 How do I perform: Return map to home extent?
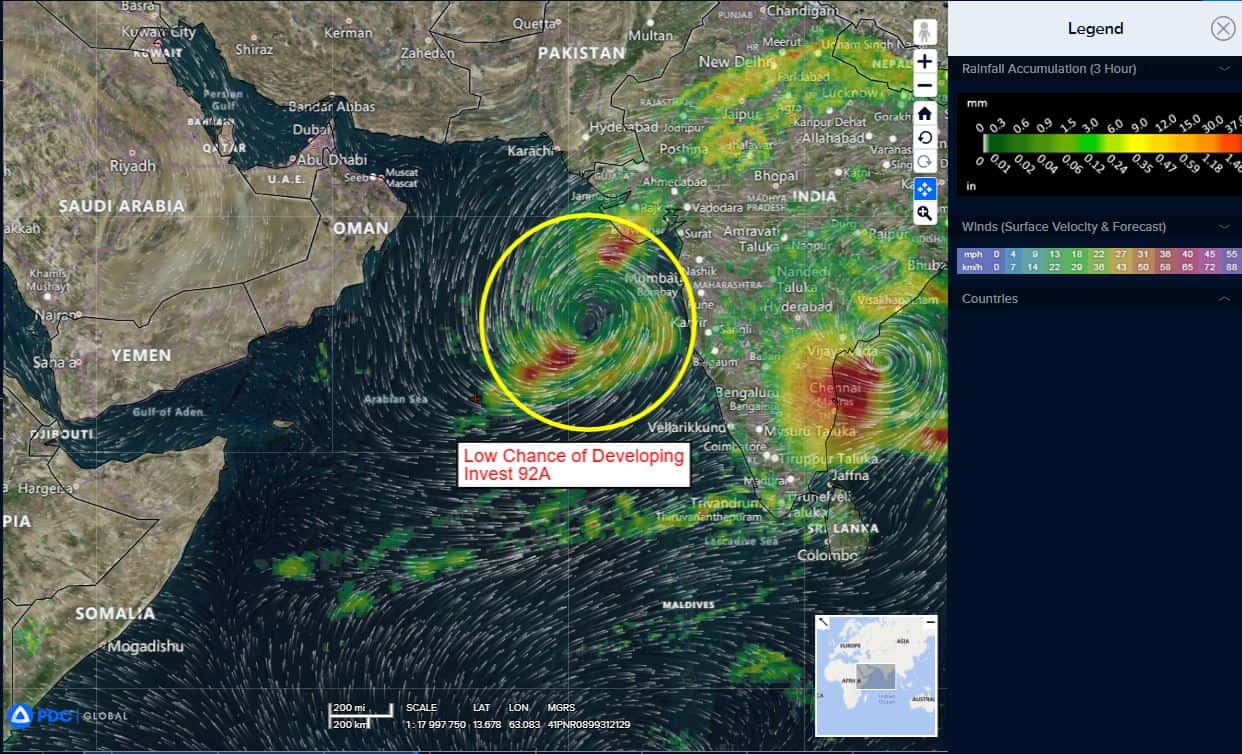(925, 113)
